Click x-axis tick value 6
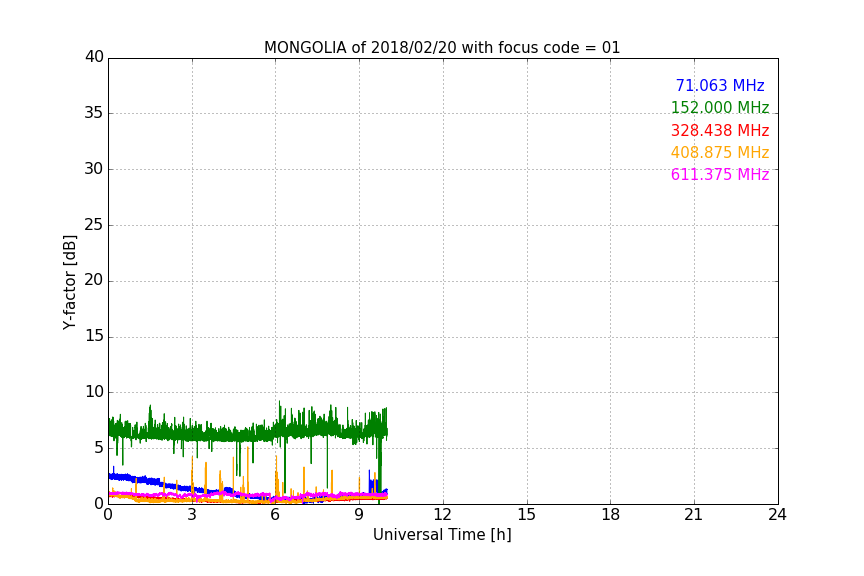Viewport: 864px width, 576px height. pos(275,515)
